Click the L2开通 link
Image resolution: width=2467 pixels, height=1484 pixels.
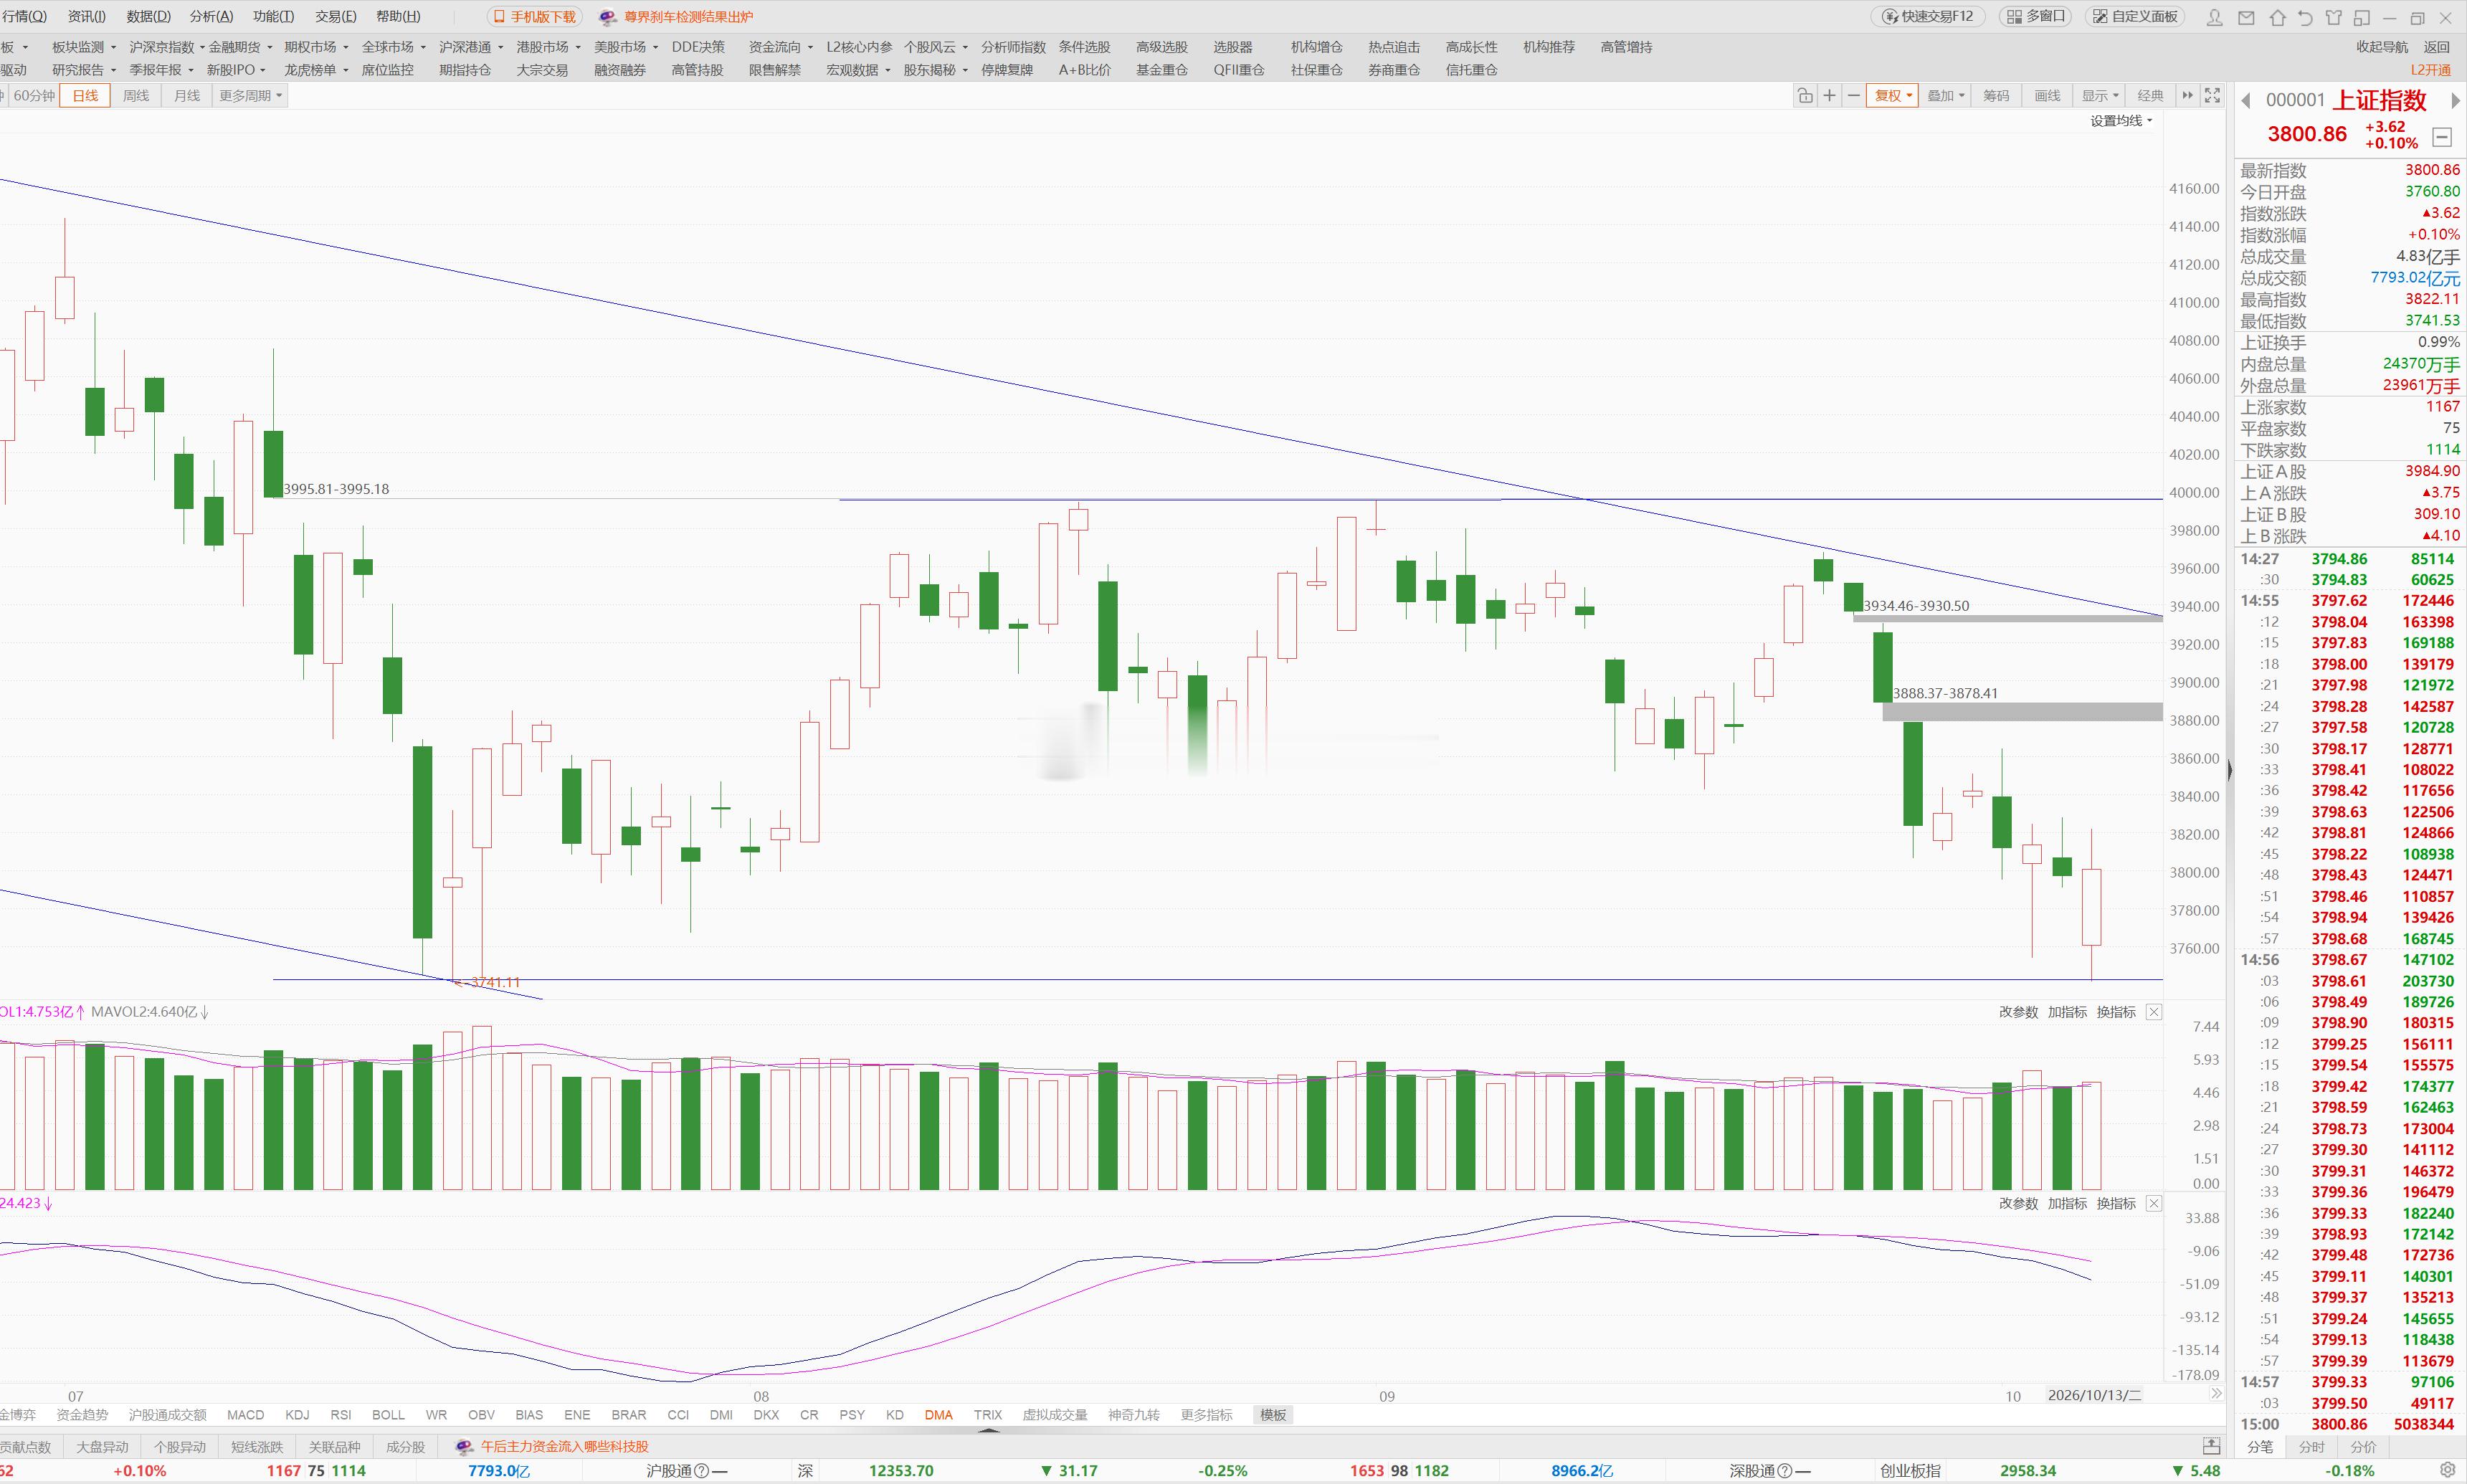[2431, 70]
